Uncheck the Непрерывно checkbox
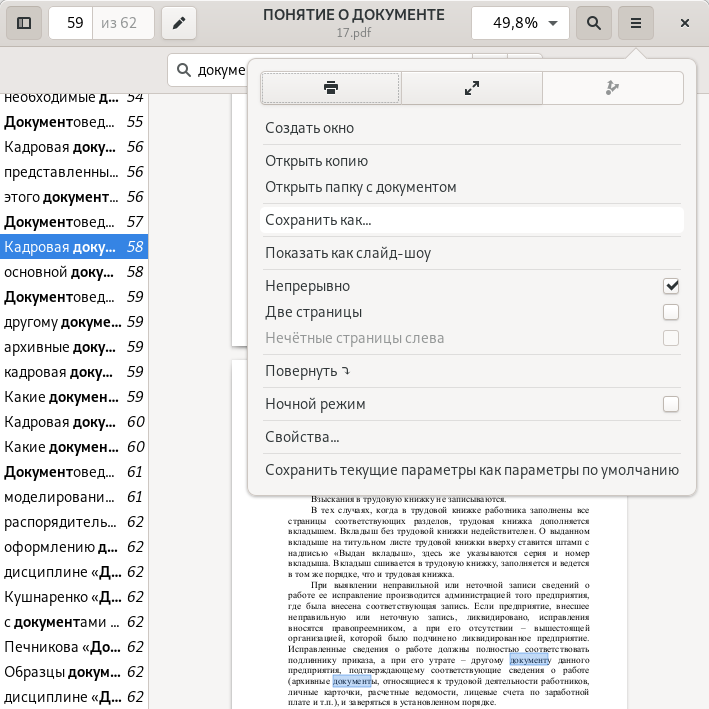The image size is (709, 709). click(x=671, y=286)
